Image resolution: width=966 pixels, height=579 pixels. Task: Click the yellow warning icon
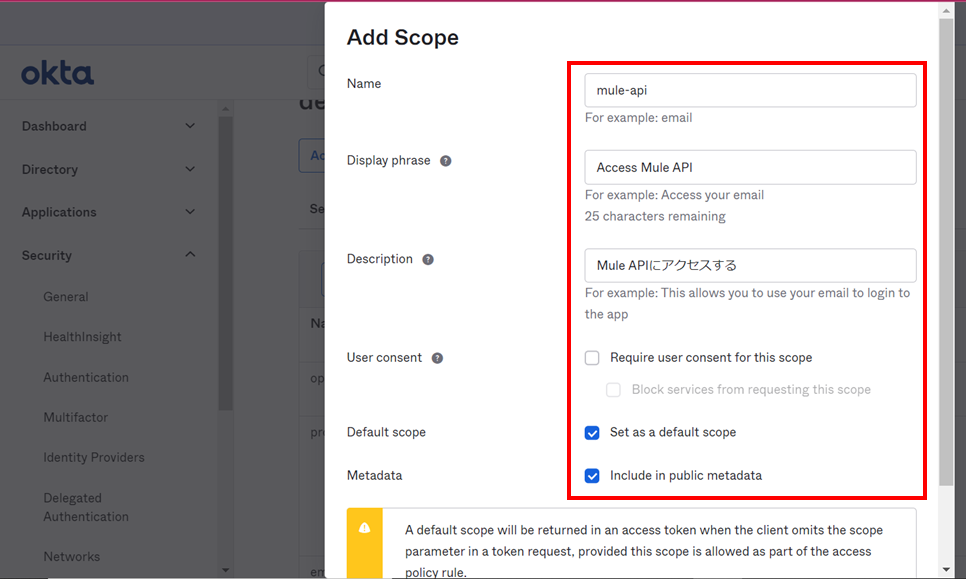365,528
